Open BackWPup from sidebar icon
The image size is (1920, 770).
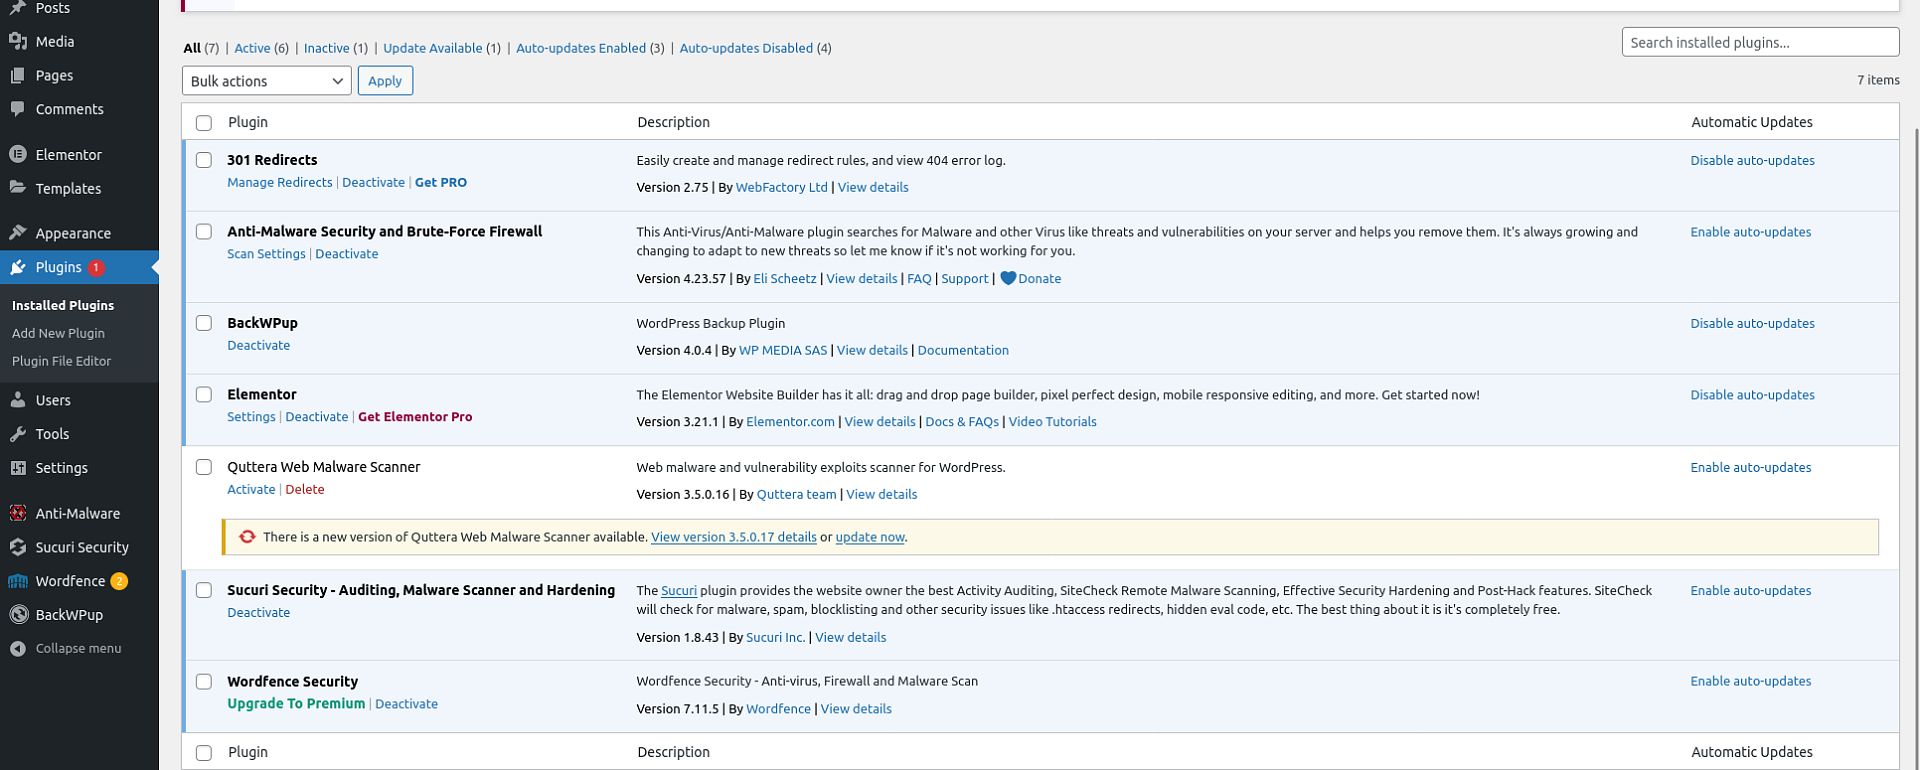[x=18, y=615]
